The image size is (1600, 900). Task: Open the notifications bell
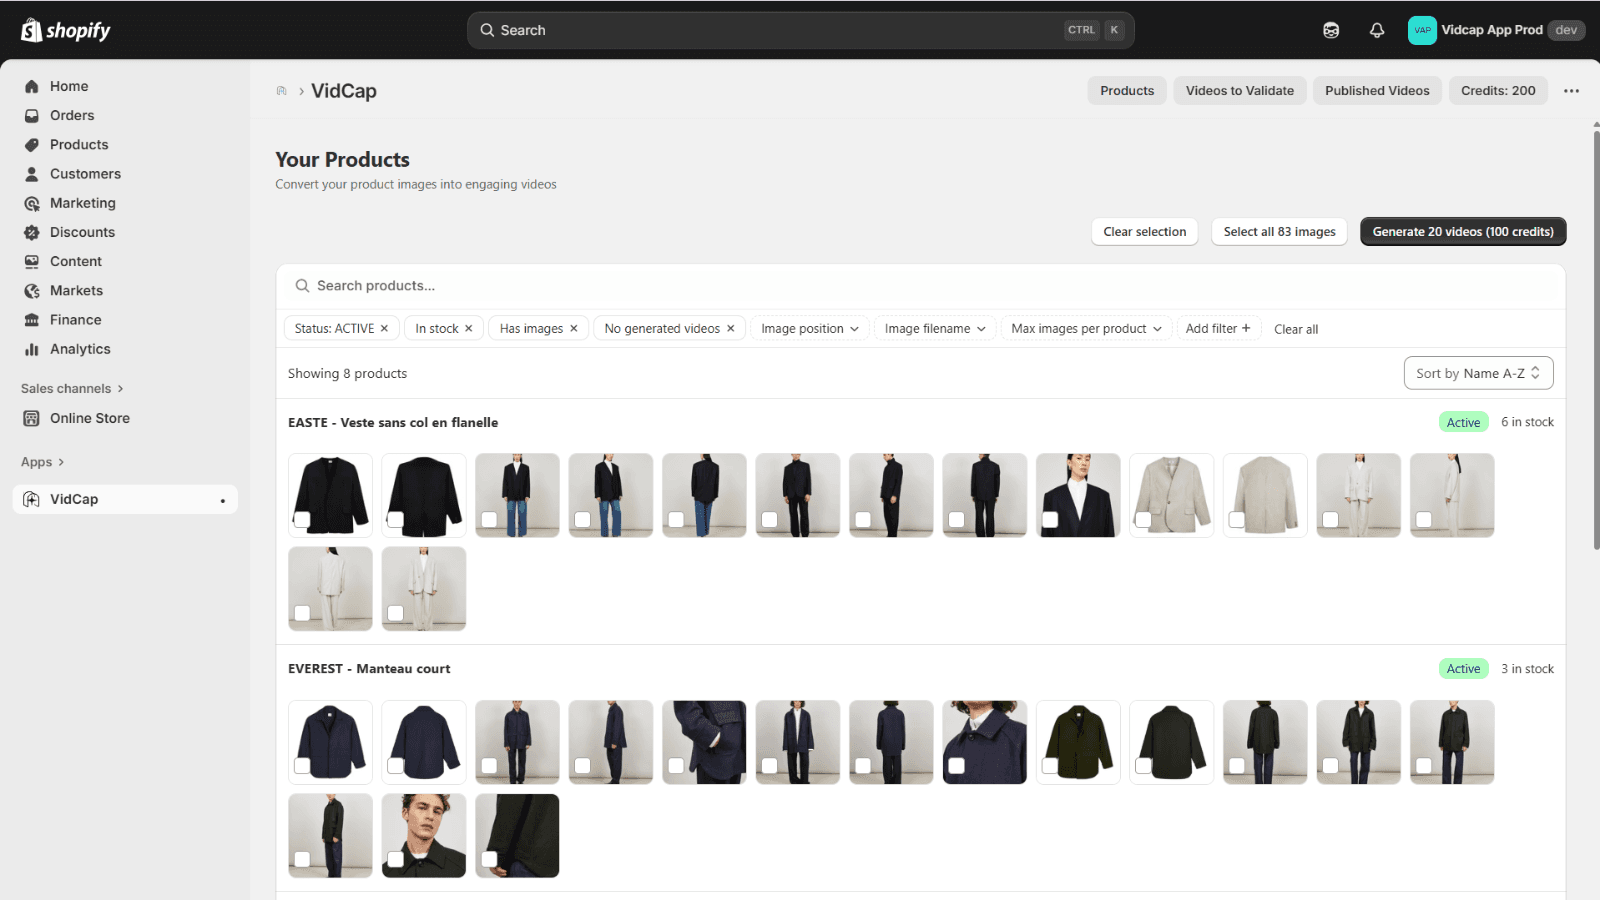click(1377, 30)
